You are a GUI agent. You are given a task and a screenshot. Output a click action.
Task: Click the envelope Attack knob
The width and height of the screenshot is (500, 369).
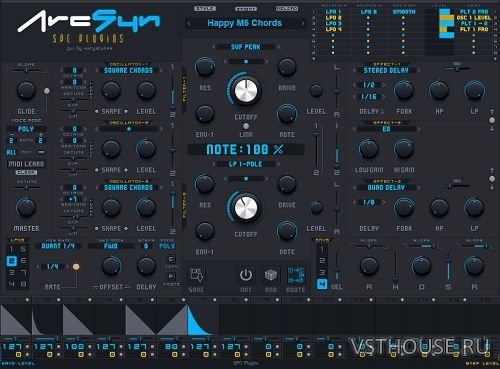point(369,266)
